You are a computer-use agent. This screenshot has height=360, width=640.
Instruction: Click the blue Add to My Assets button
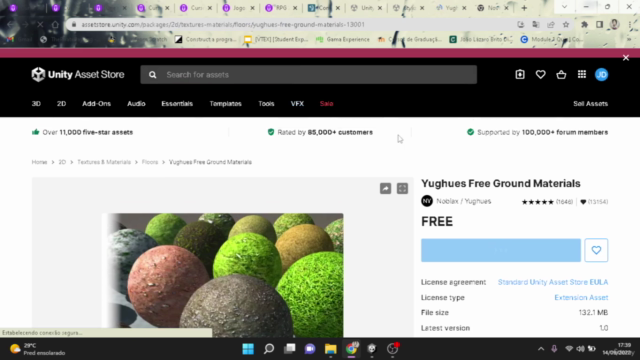click(501, 250)
